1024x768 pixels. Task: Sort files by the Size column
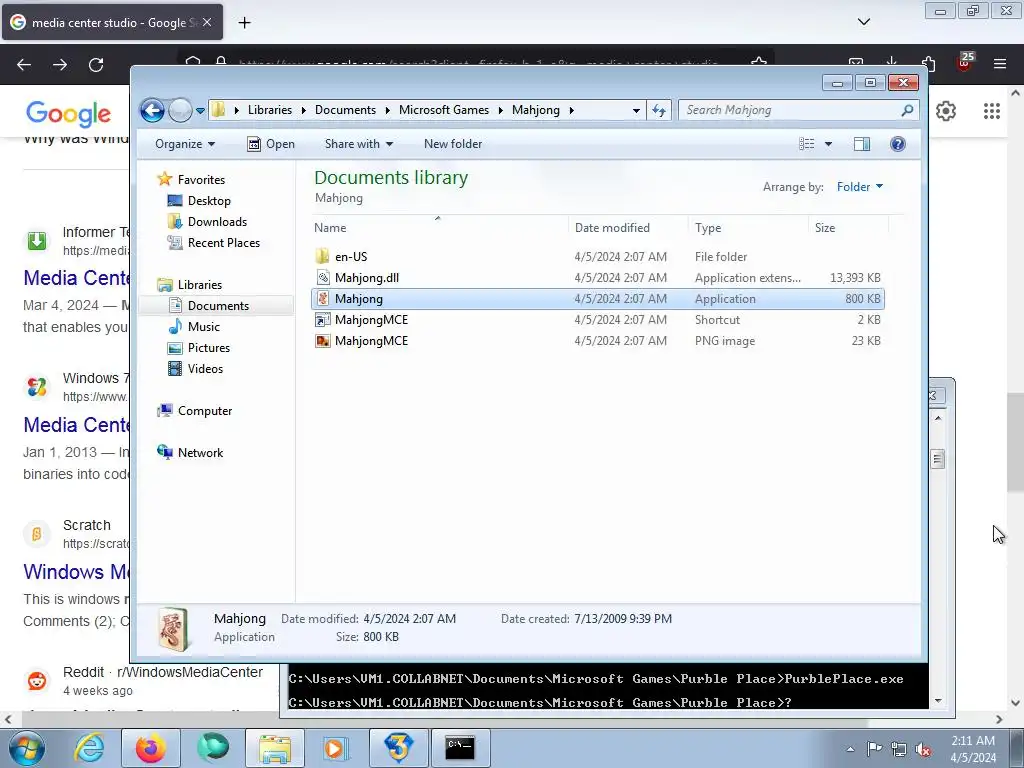point(848,228)
